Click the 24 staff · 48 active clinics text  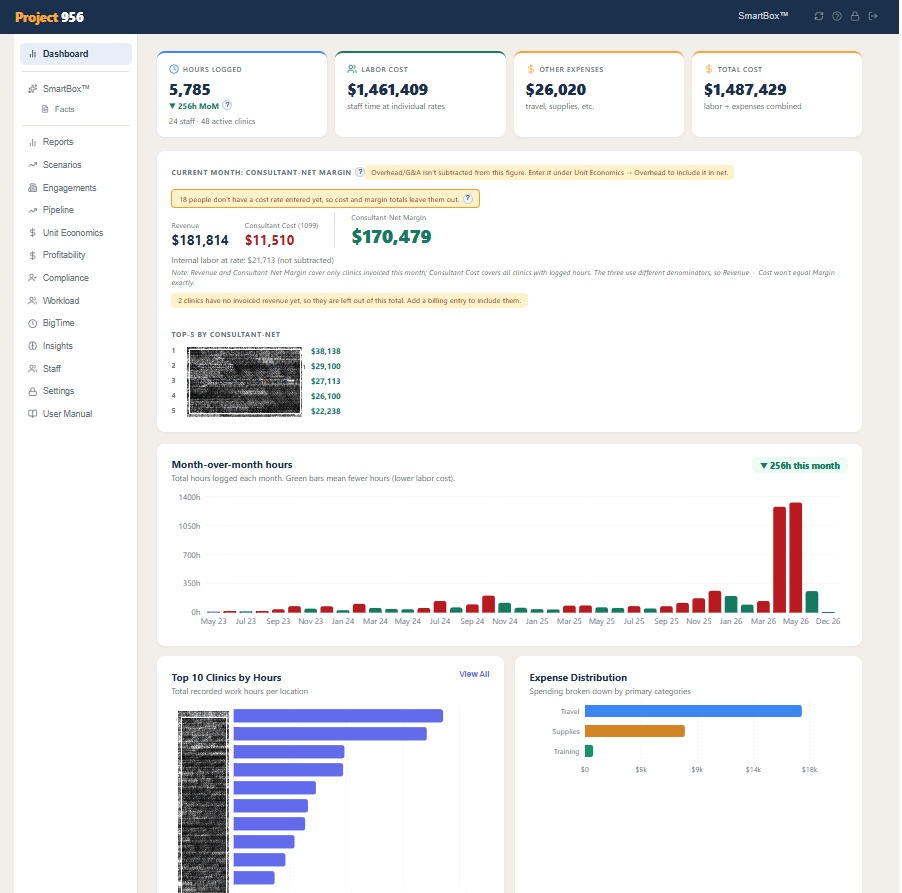(x=212, y=121)
